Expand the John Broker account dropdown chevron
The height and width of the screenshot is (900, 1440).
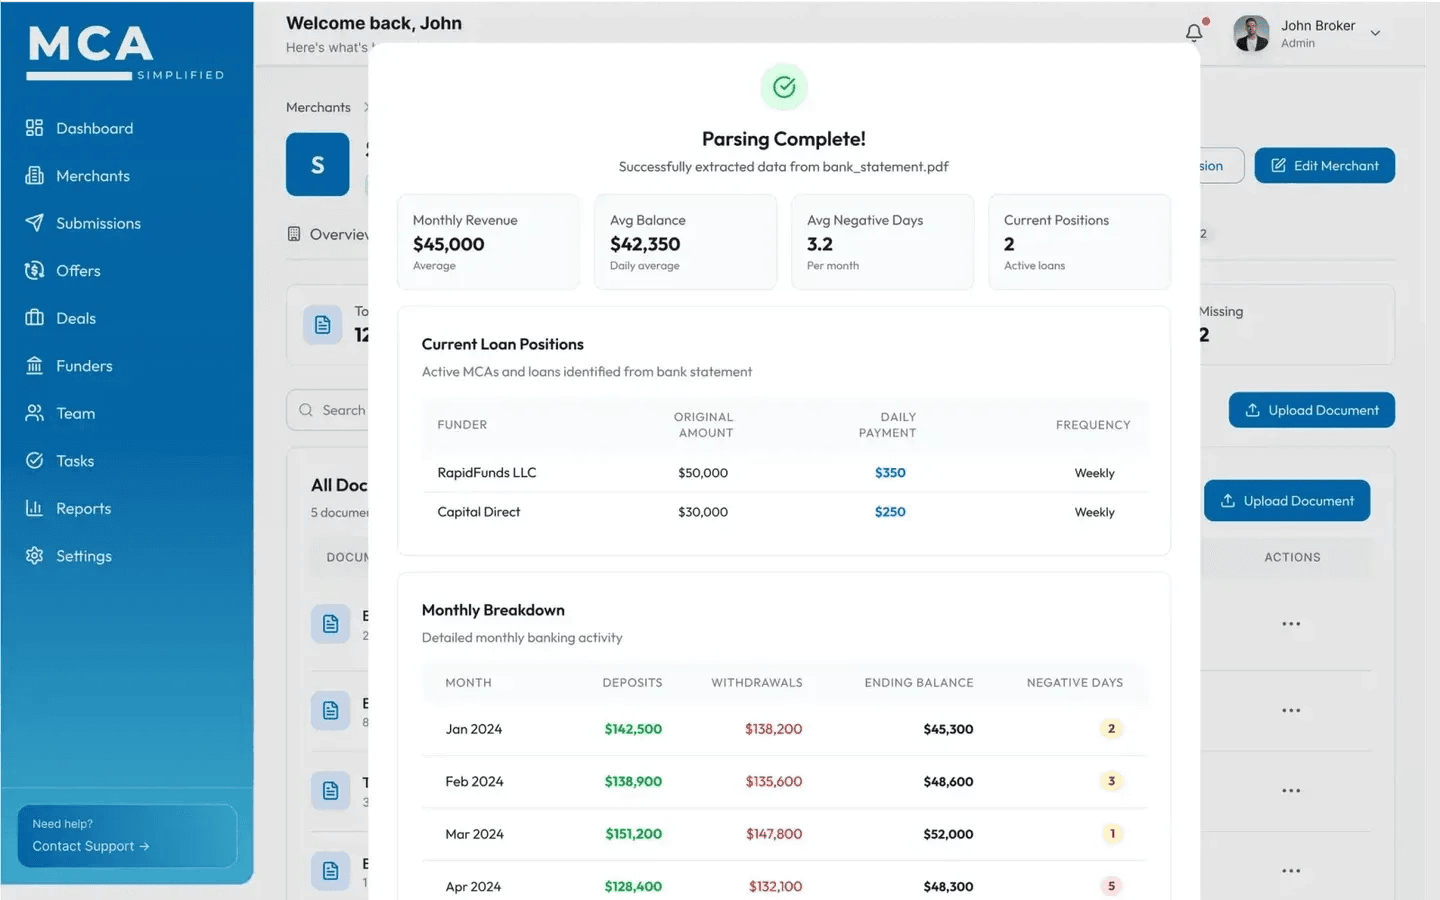pos(1375,33)
